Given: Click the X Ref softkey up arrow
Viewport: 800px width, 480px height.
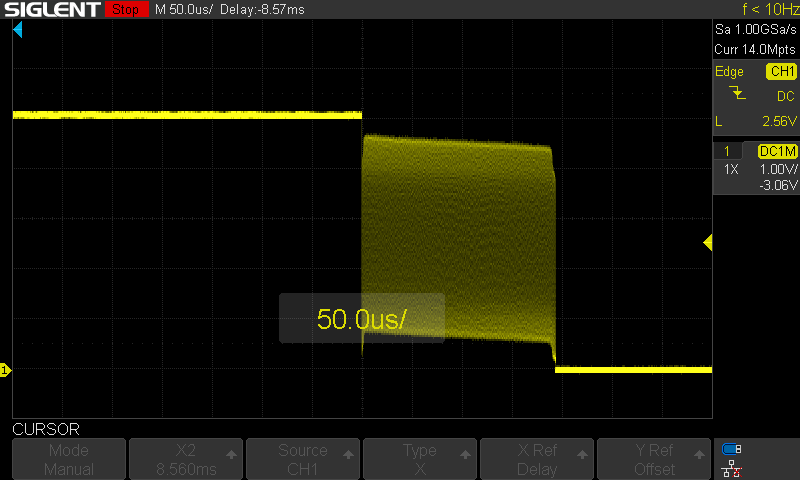Looking at the screenshot, I should click(x=582, y=454).
